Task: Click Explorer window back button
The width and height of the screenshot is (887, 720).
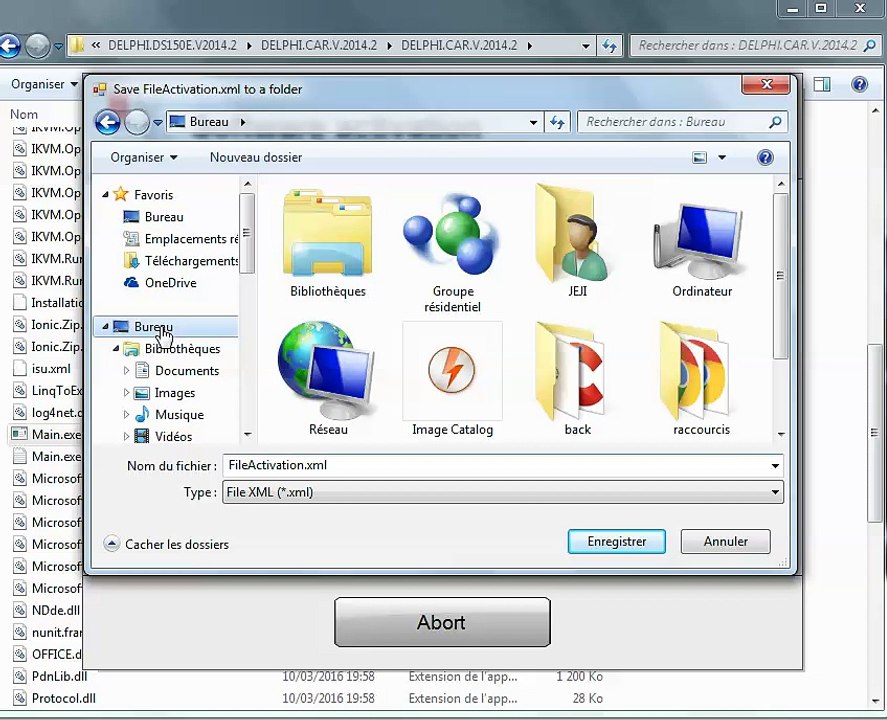Action: pyautogui.click(x=8, y=46)
